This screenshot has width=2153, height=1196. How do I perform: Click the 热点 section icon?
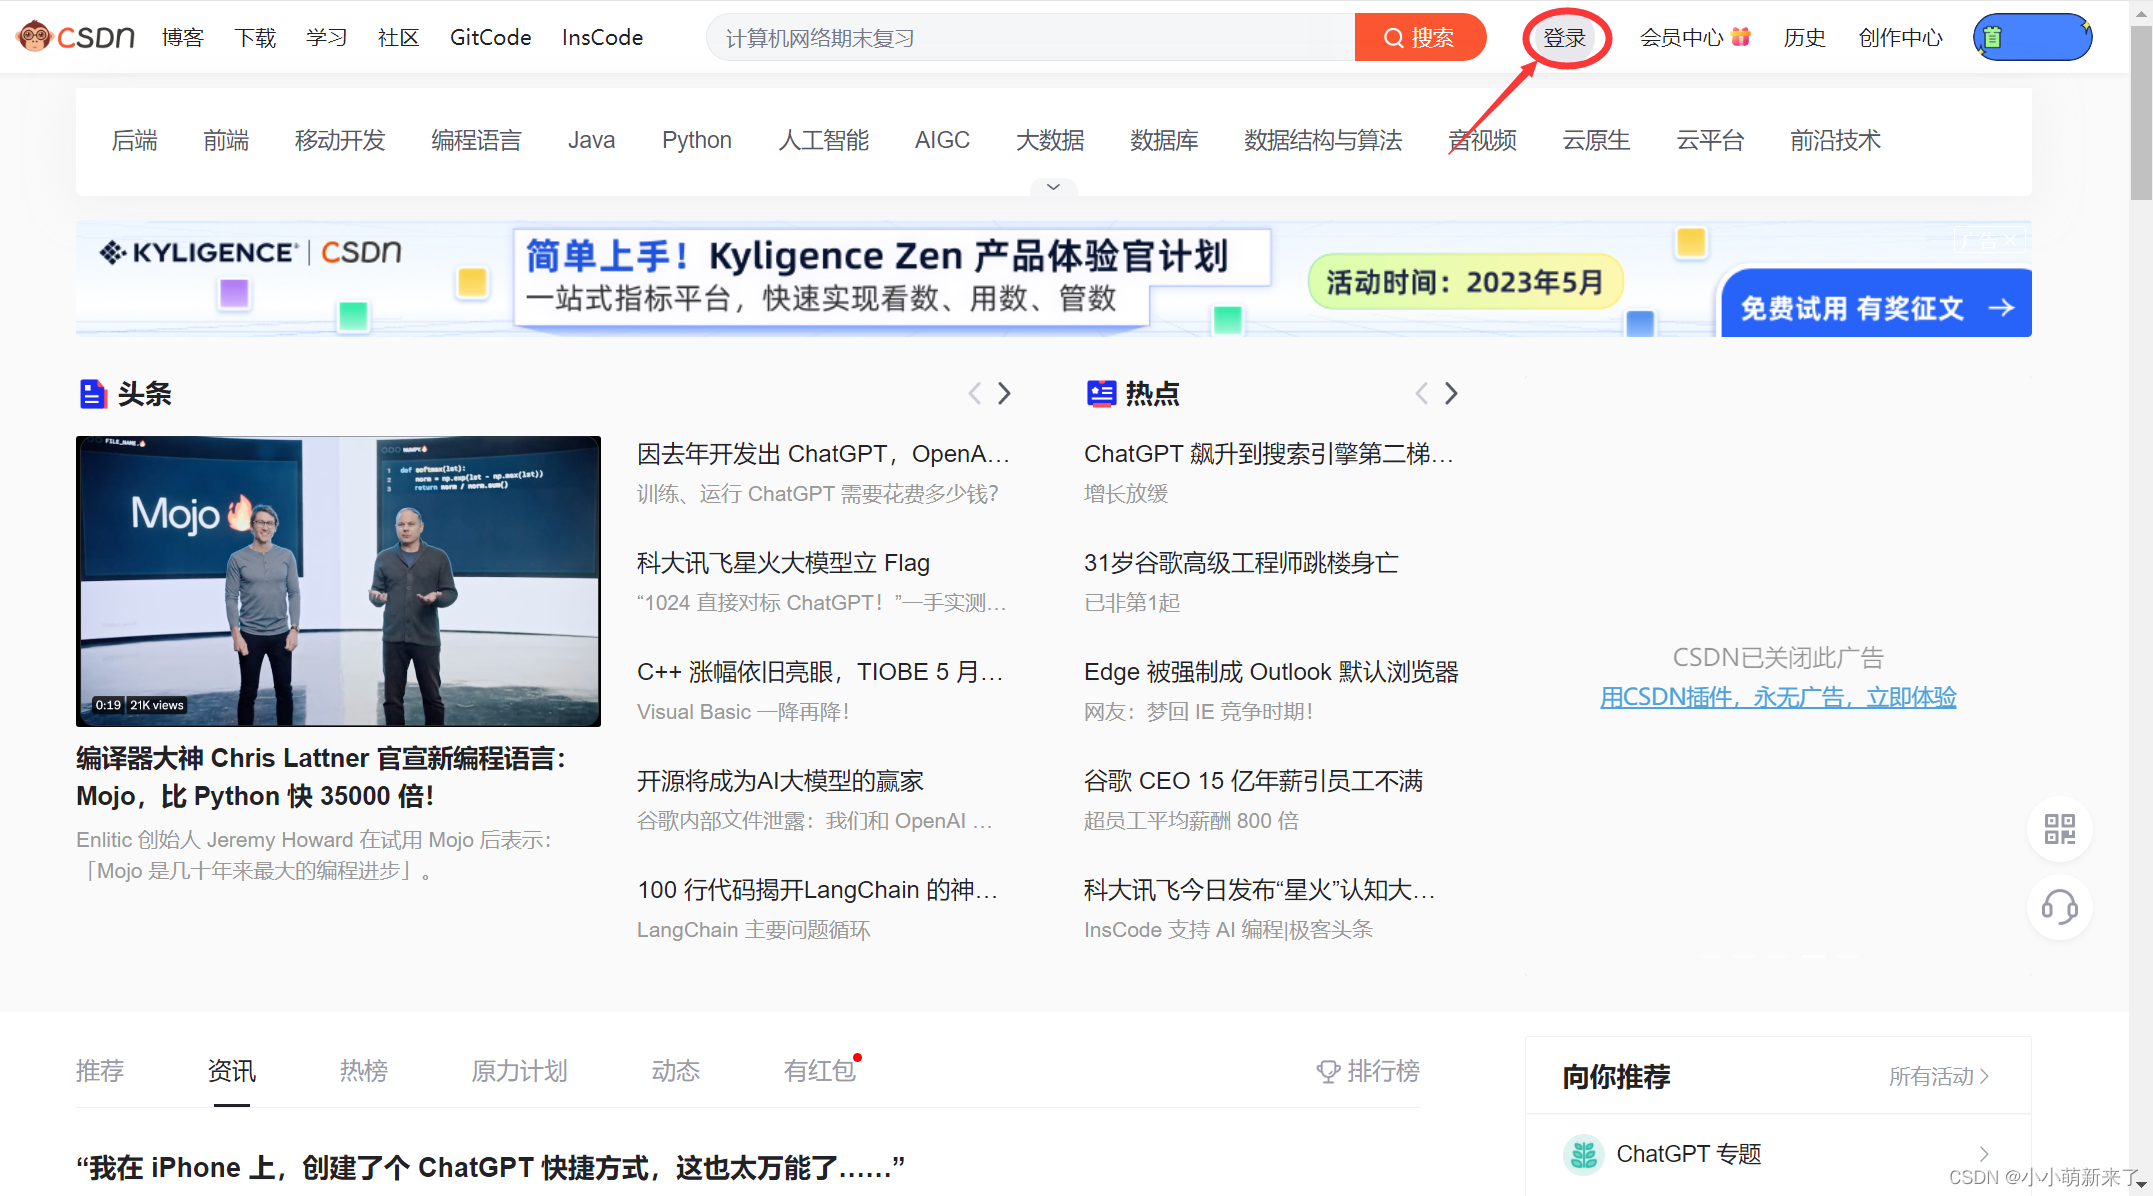coord(1101,394)
